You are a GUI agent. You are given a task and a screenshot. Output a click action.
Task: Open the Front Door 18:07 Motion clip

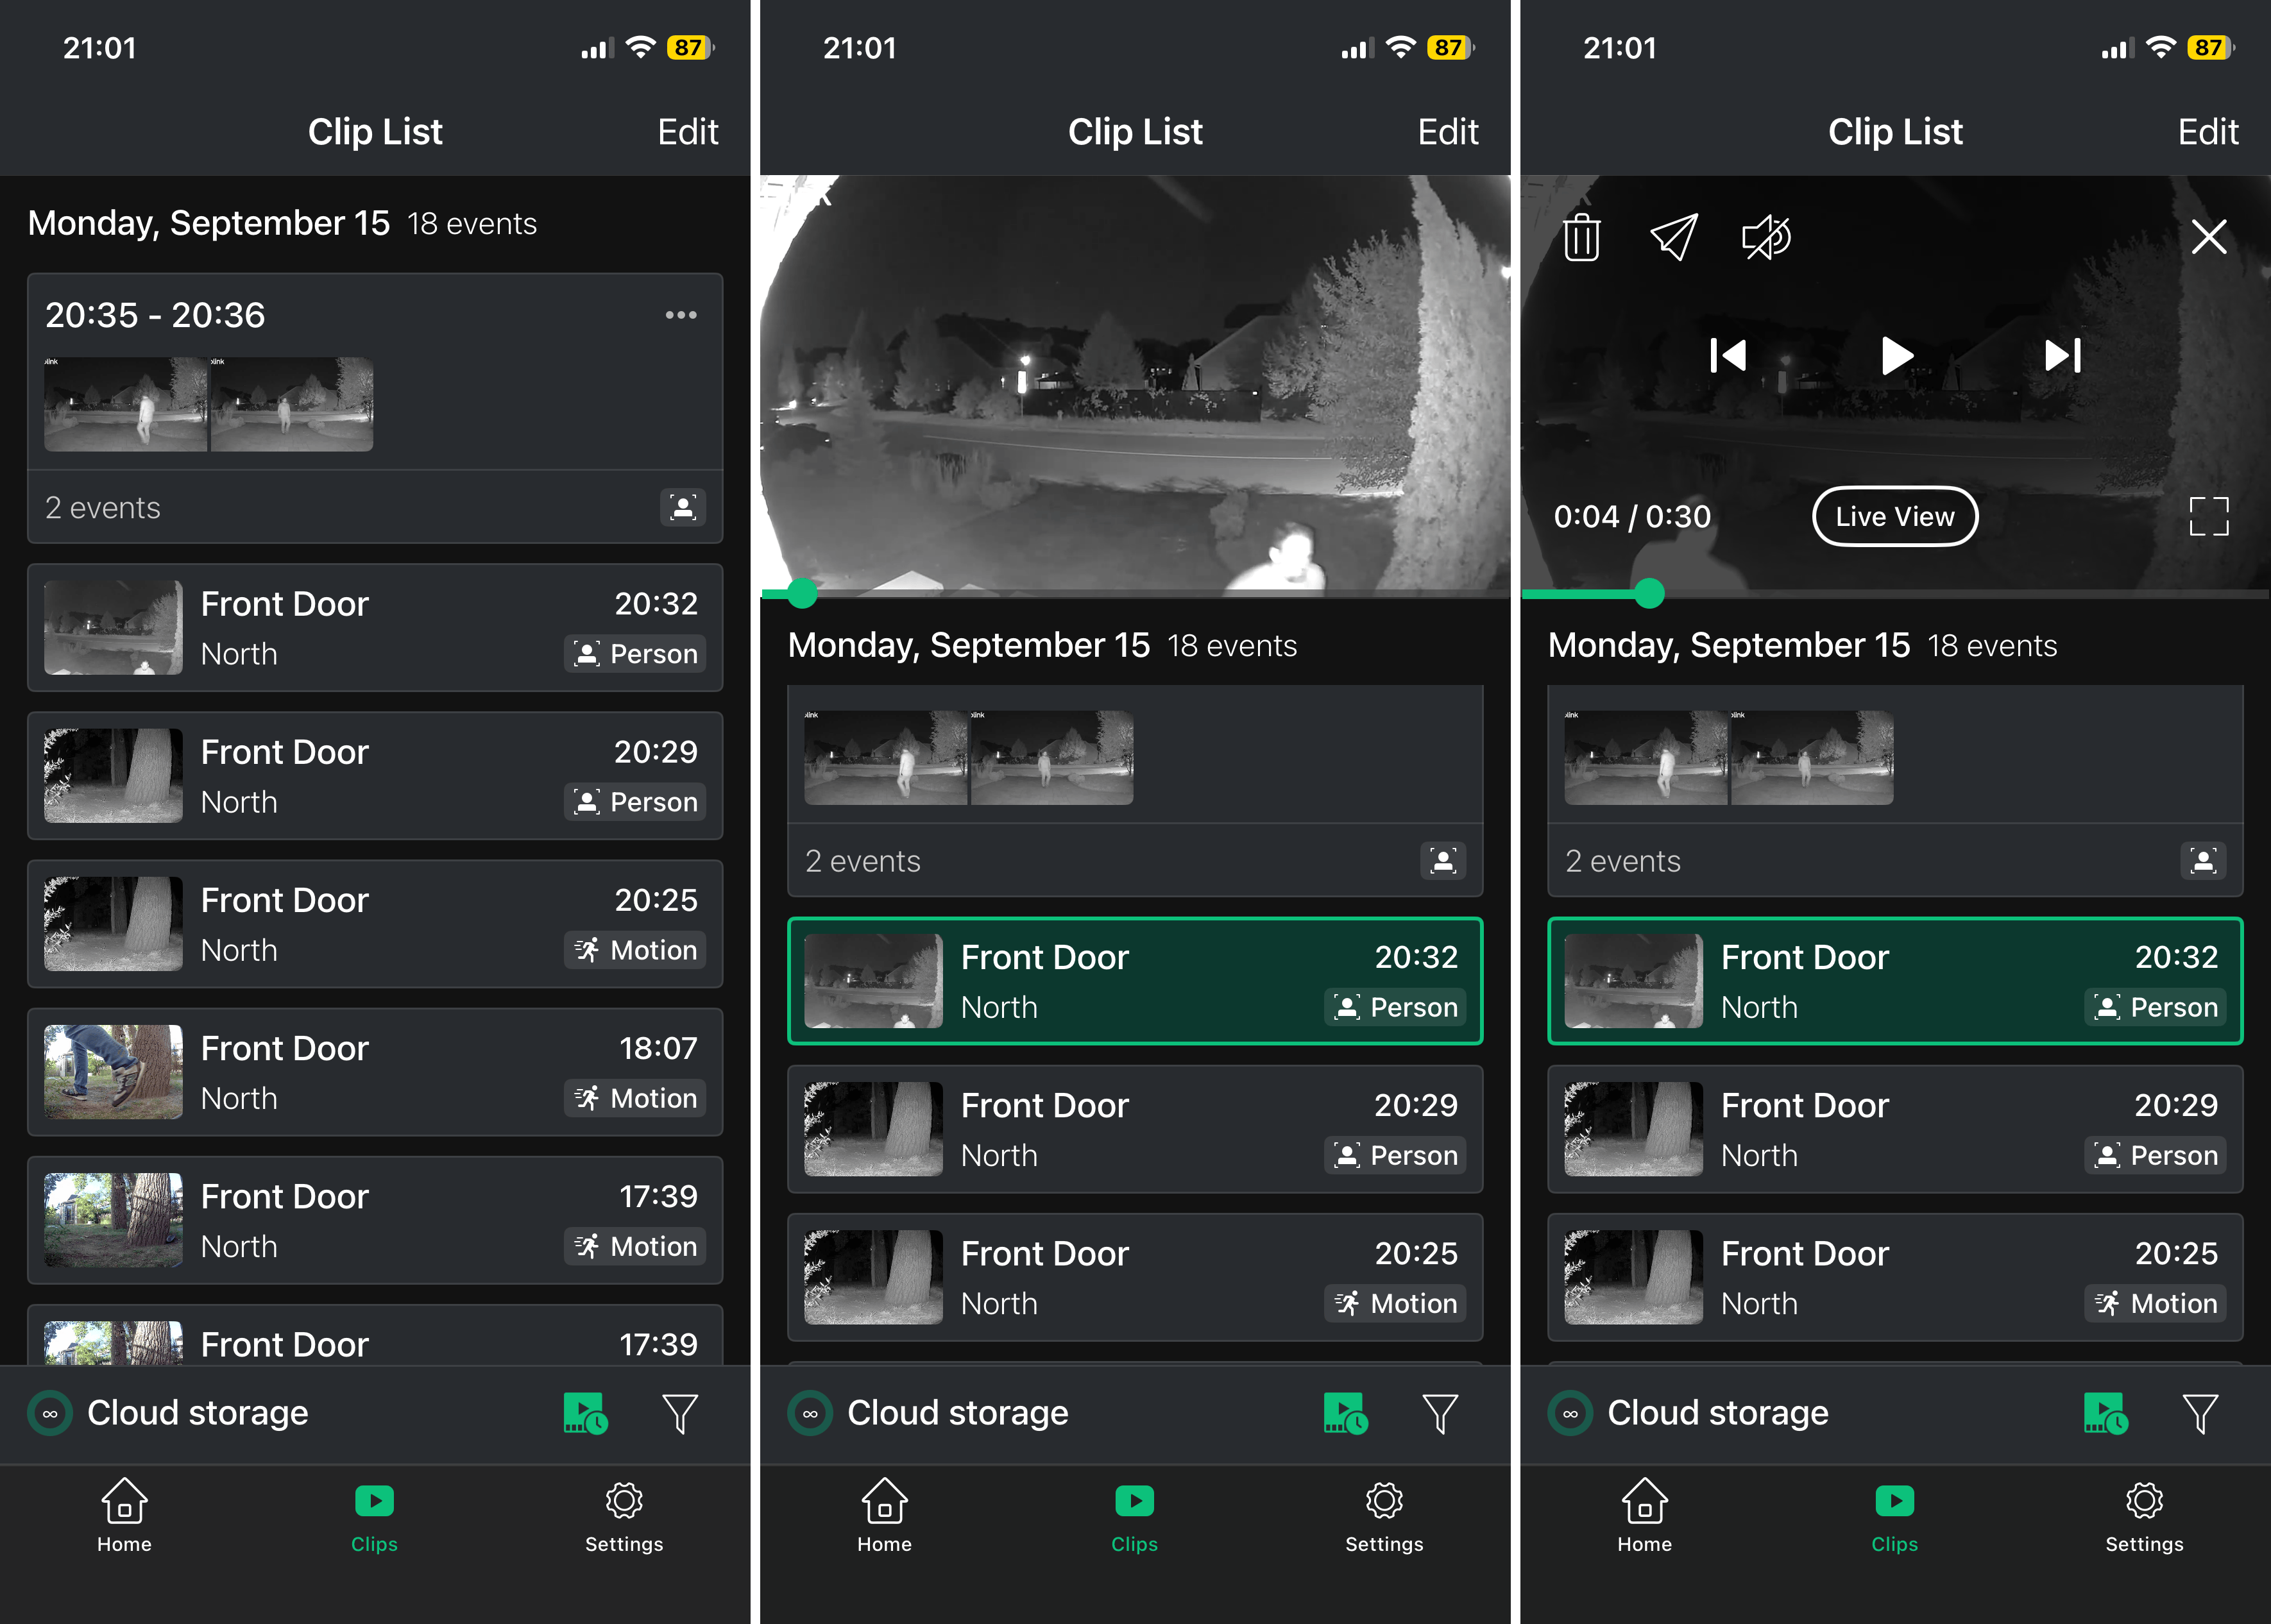(375, 1072)
